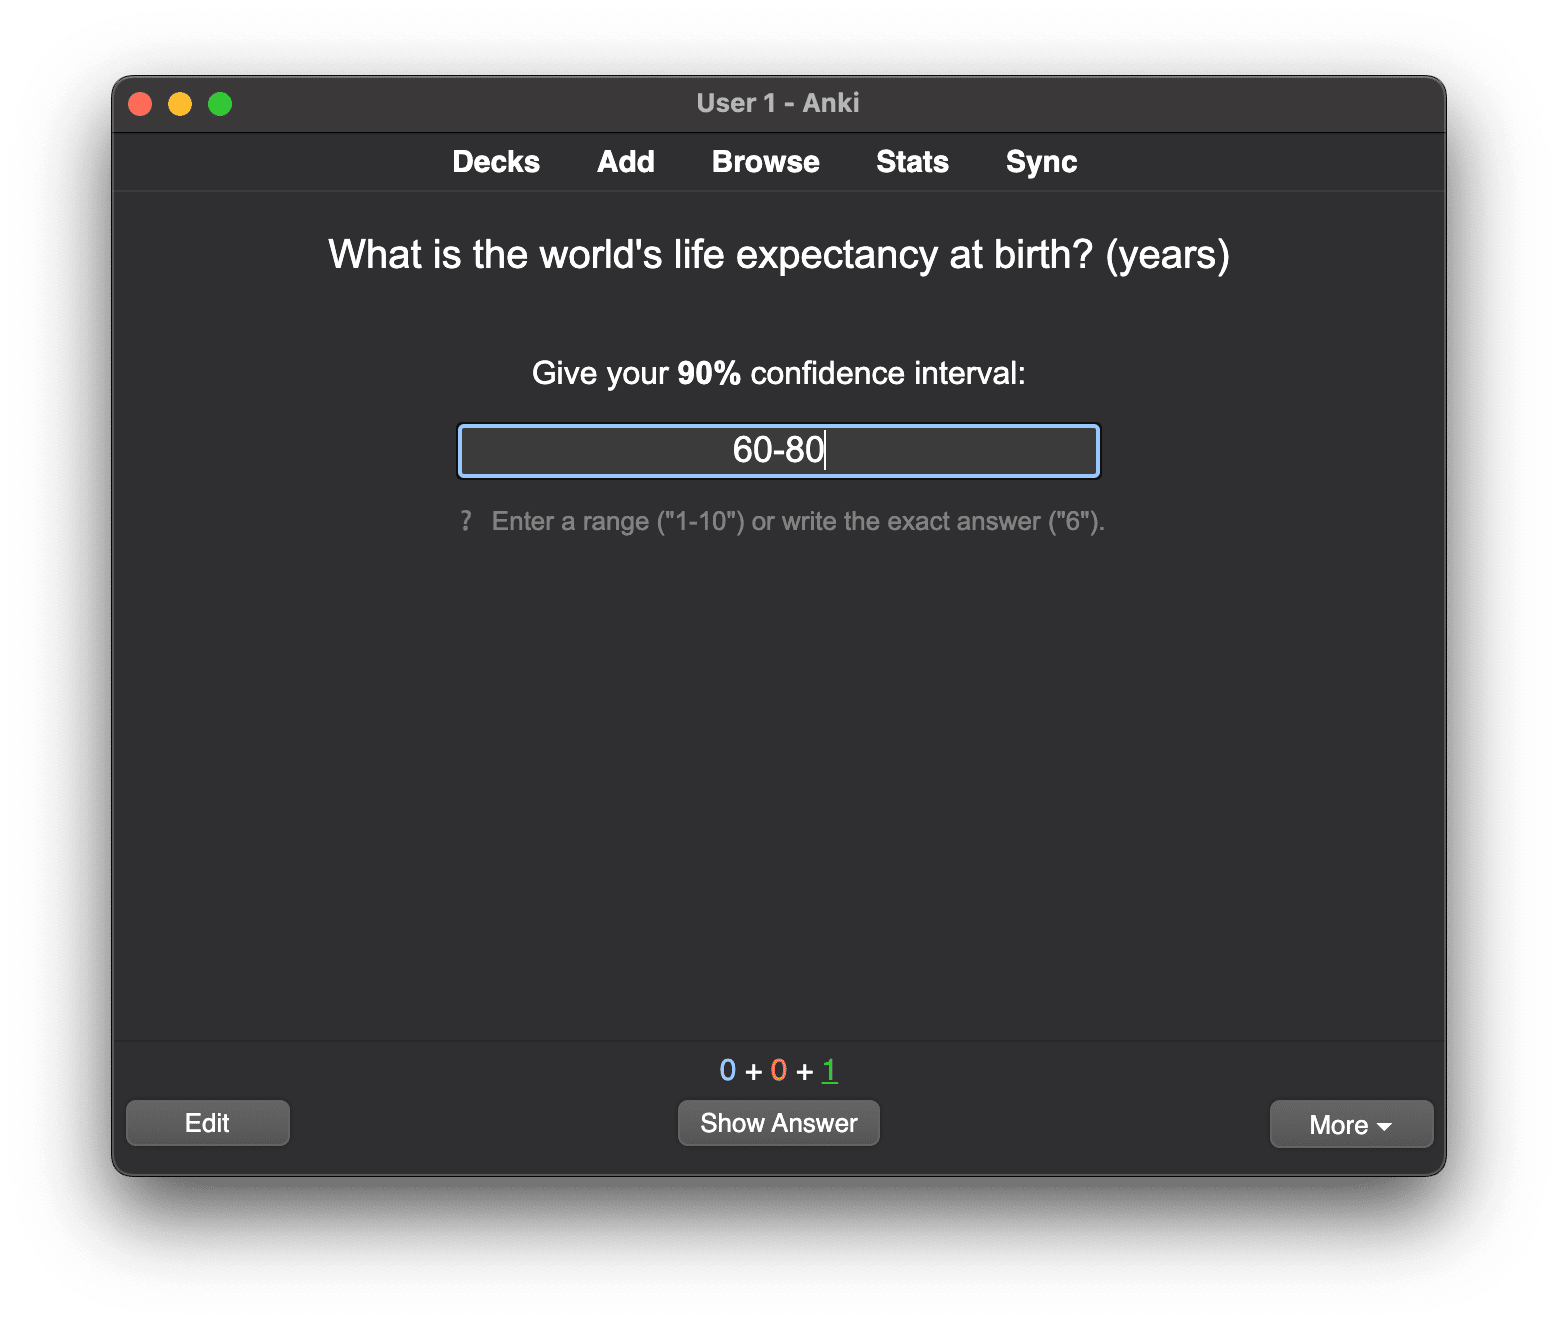Click the confidence interval input field
1558x1324 pixels.
click(779, 451)
